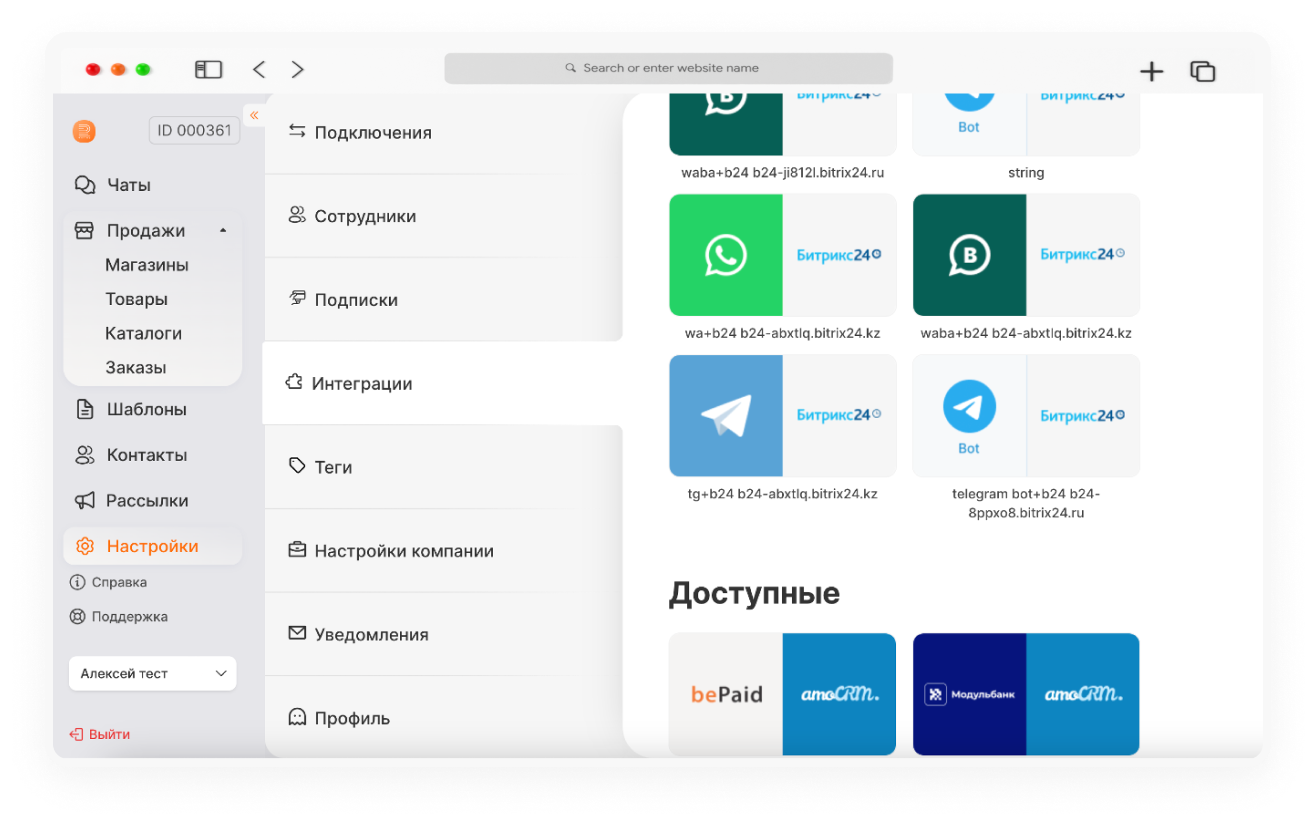Click the search or enter website name field
Image resolution: width=1316 pixels, height=825 pixels.
tap(668, 68)
